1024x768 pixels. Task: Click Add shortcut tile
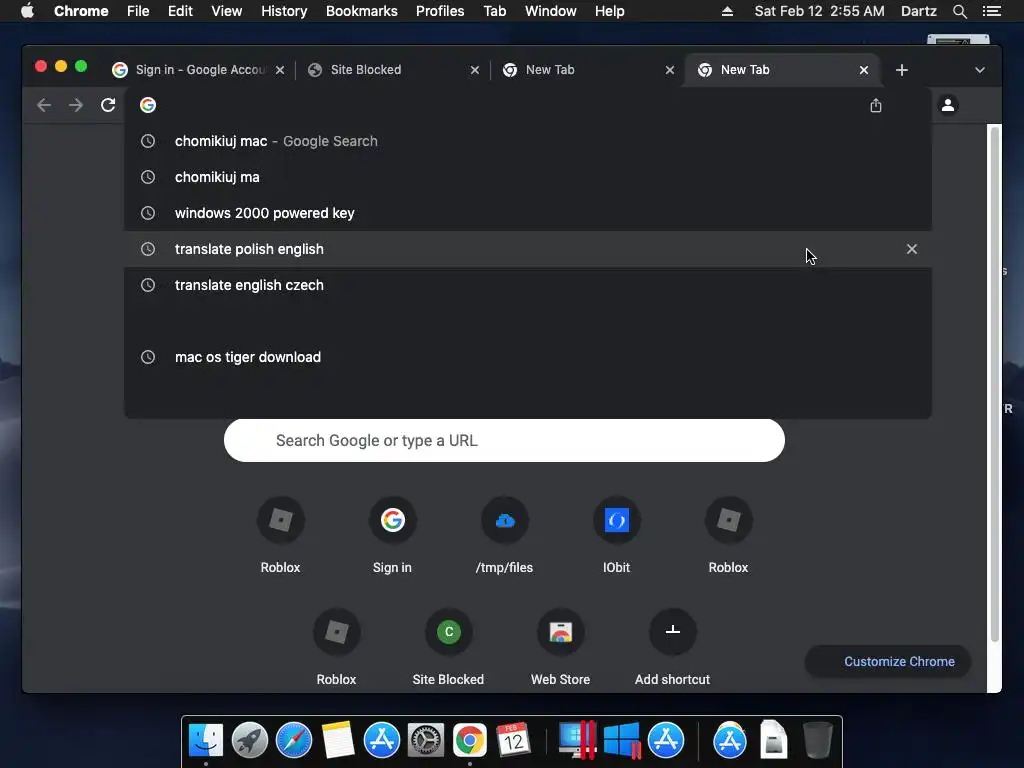673,648
